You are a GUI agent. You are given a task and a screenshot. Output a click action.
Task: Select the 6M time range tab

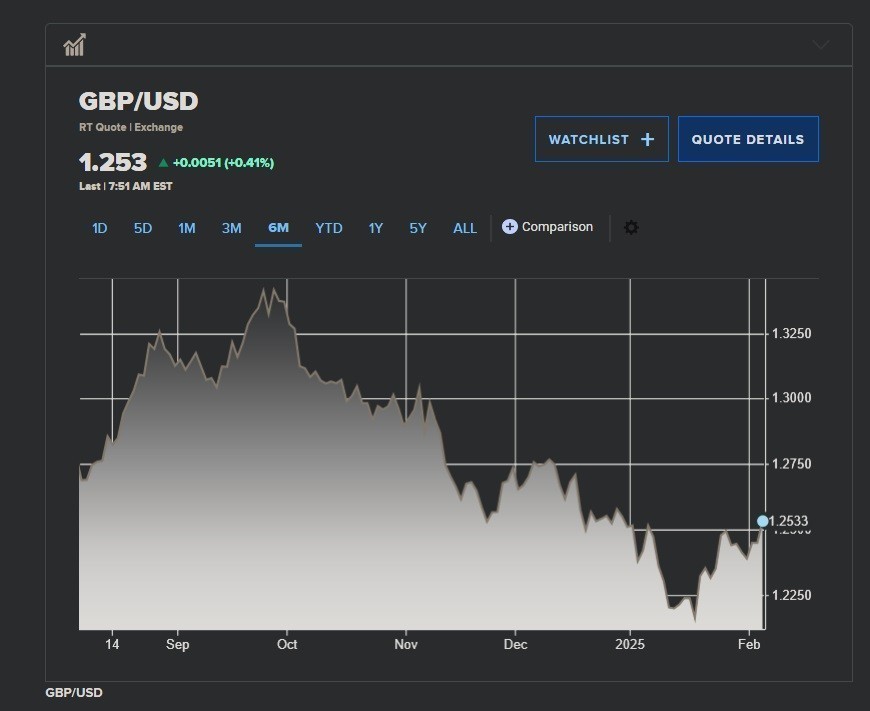pyautogui.click(x=278, y=228)
